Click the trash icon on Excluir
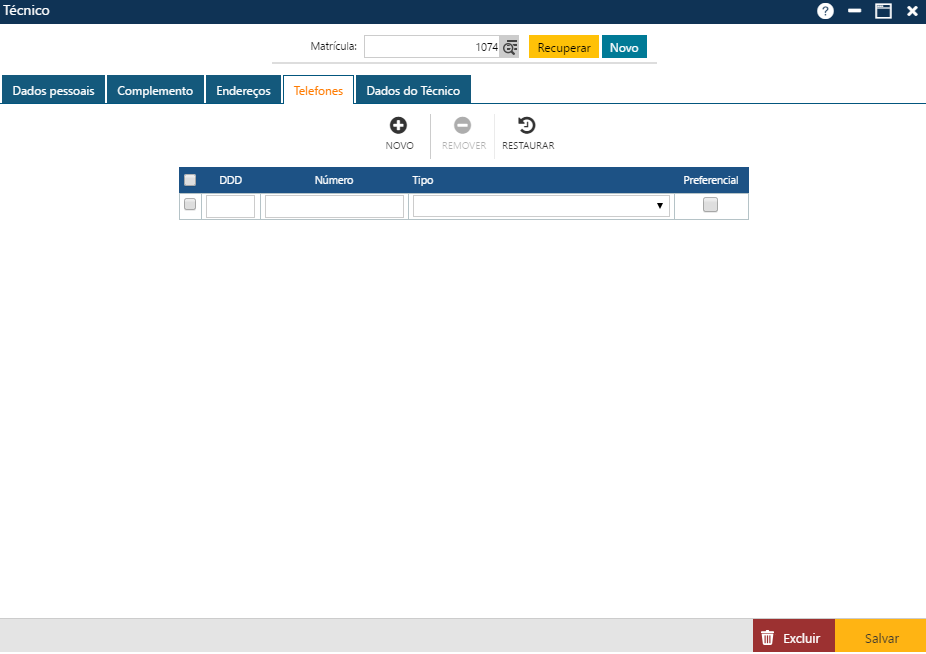 pos(768,638)
